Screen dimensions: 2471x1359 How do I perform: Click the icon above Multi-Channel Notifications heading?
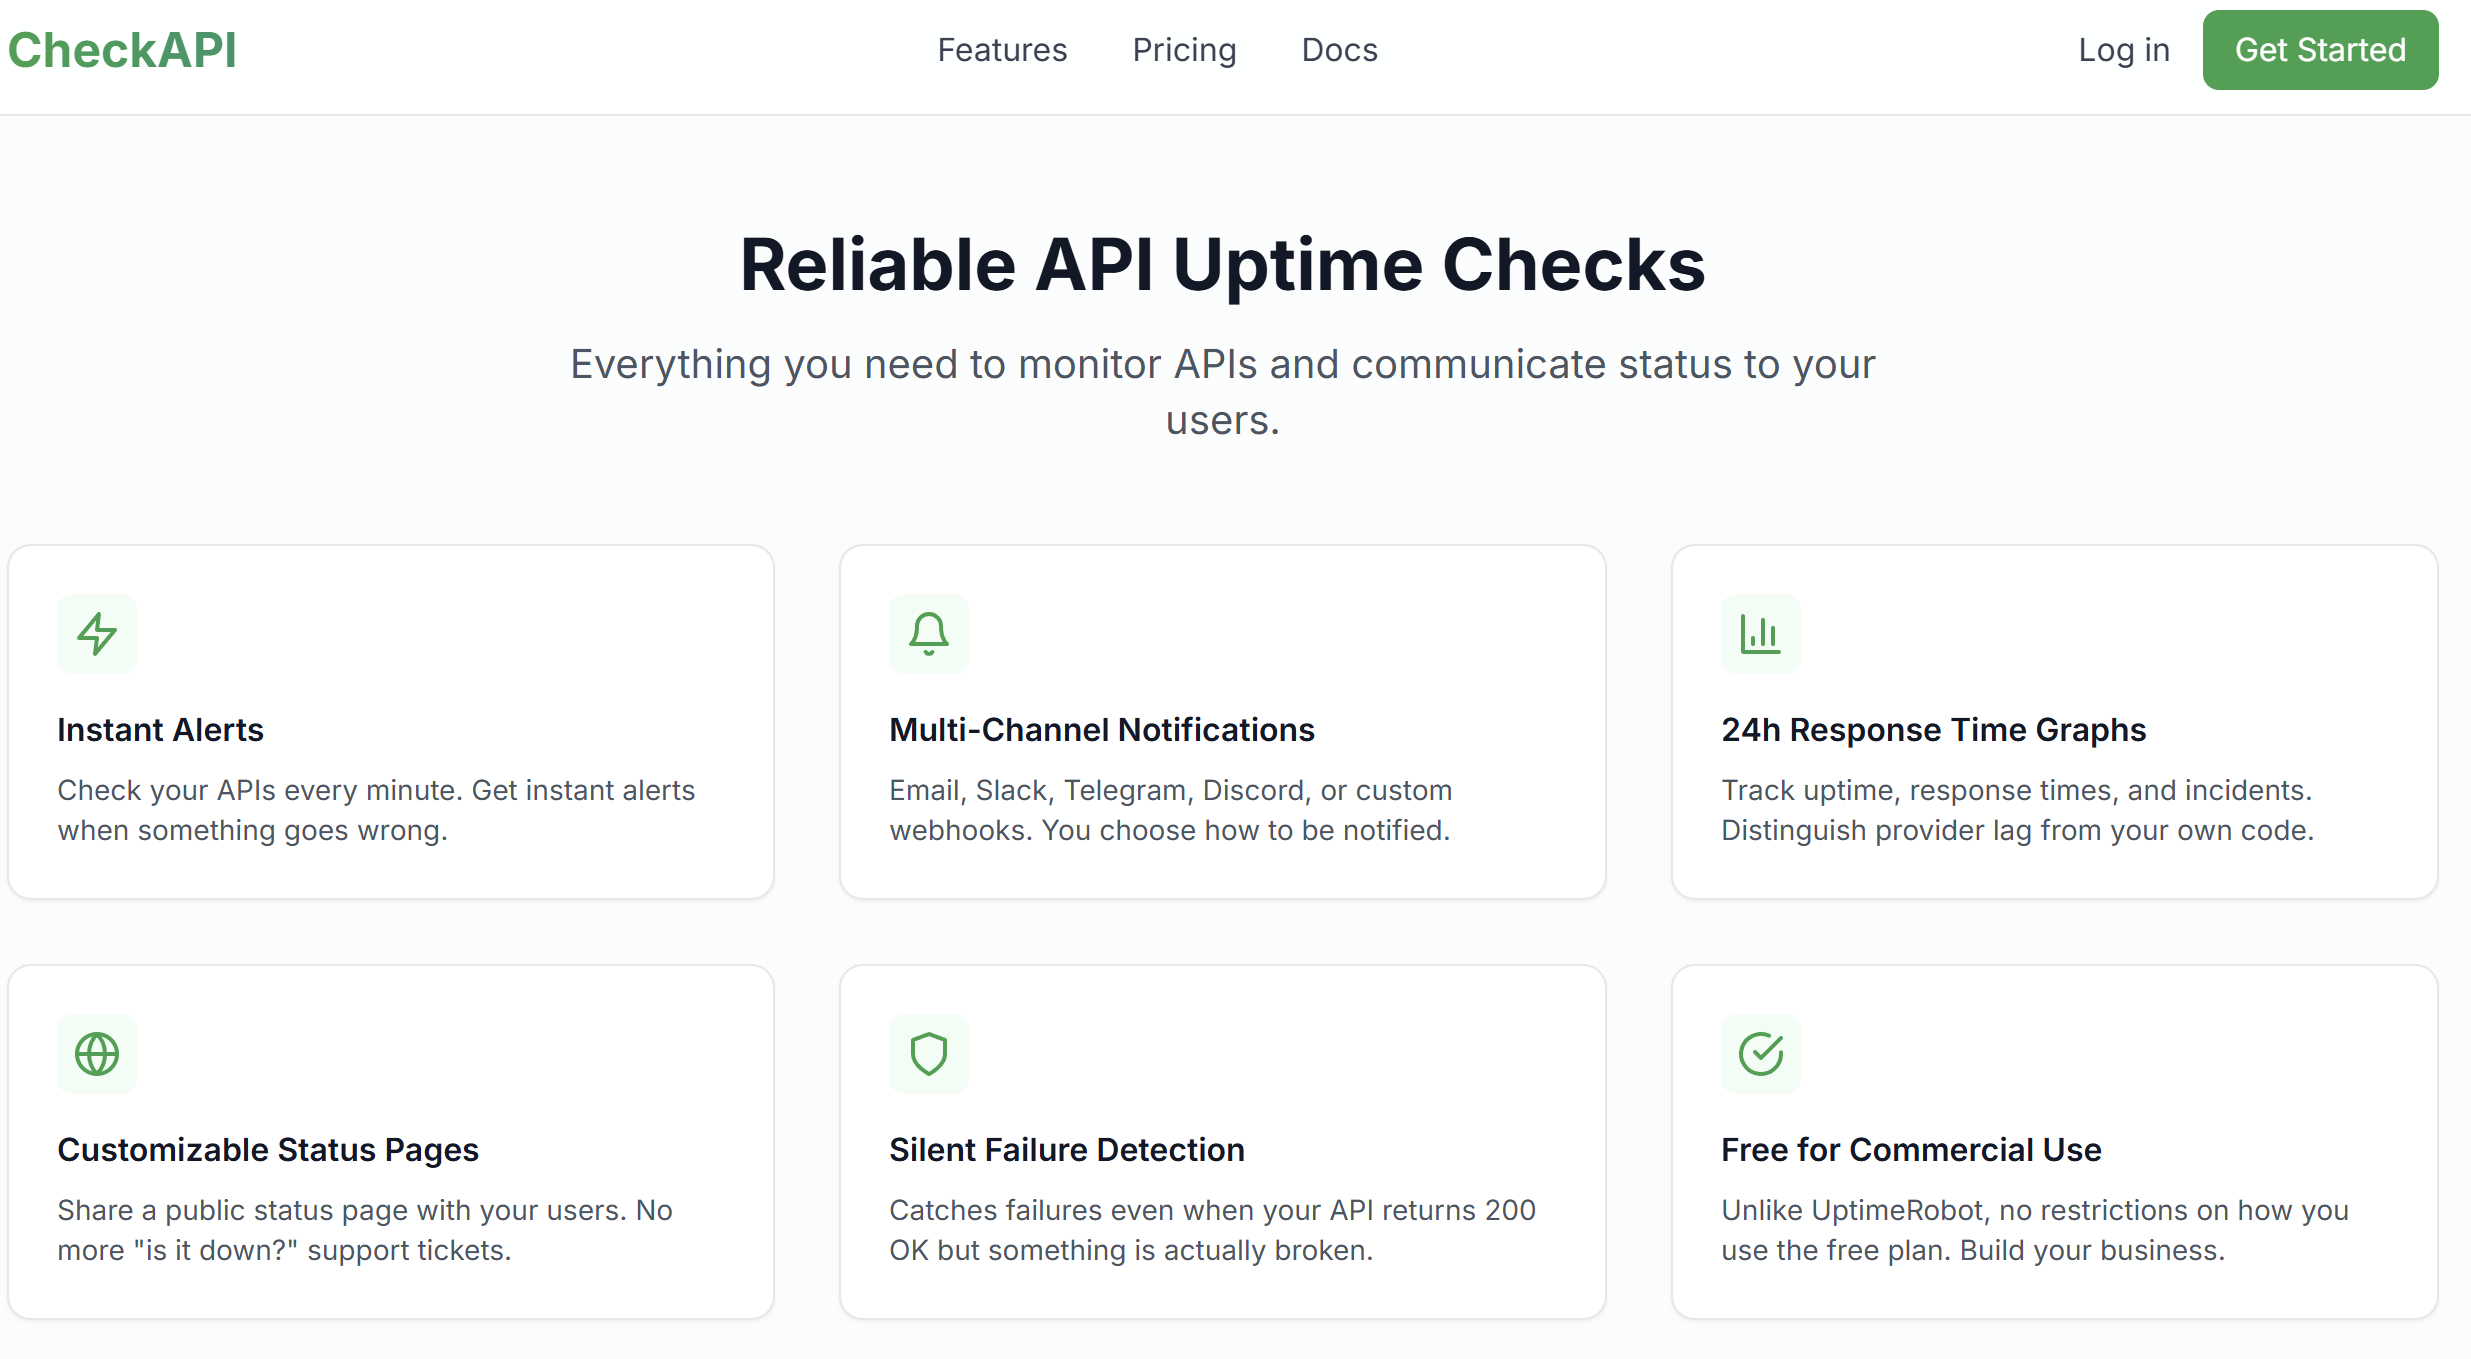(x=928, y=633)
